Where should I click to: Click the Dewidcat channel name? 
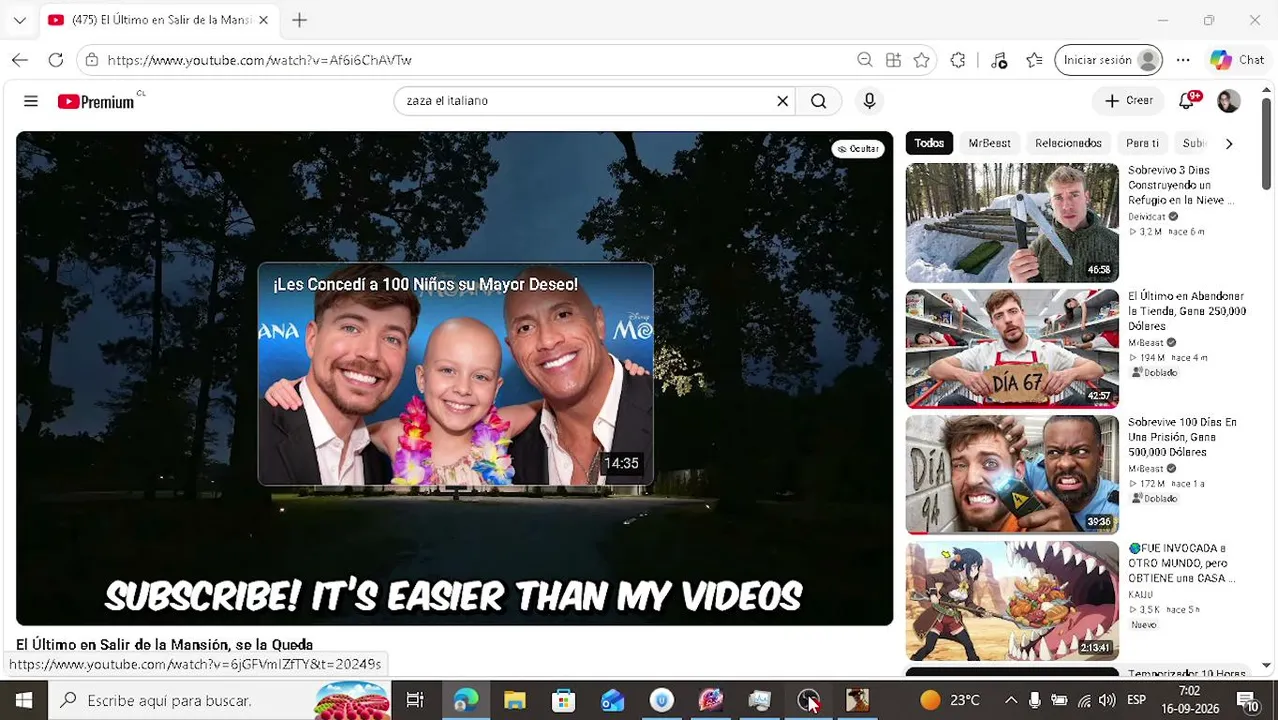(1147, 217)
